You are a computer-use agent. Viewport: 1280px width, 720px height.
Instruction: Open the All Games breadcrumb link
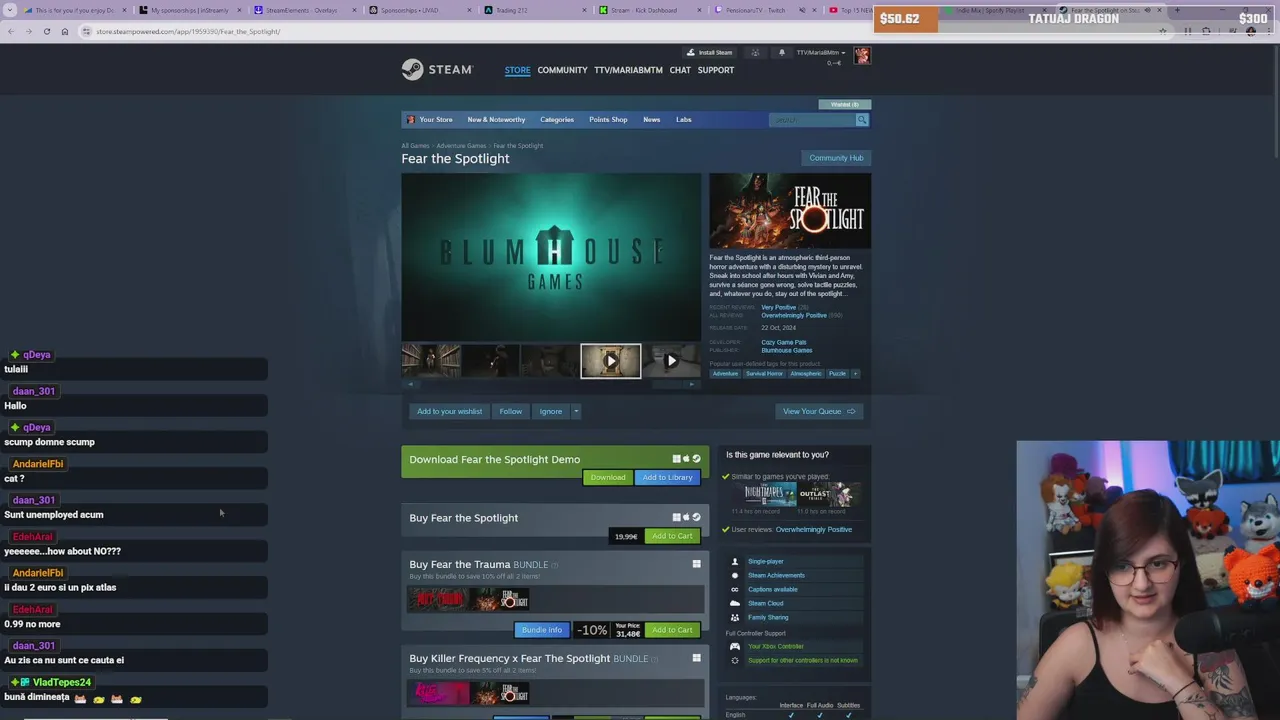click(x=415, y=146)
